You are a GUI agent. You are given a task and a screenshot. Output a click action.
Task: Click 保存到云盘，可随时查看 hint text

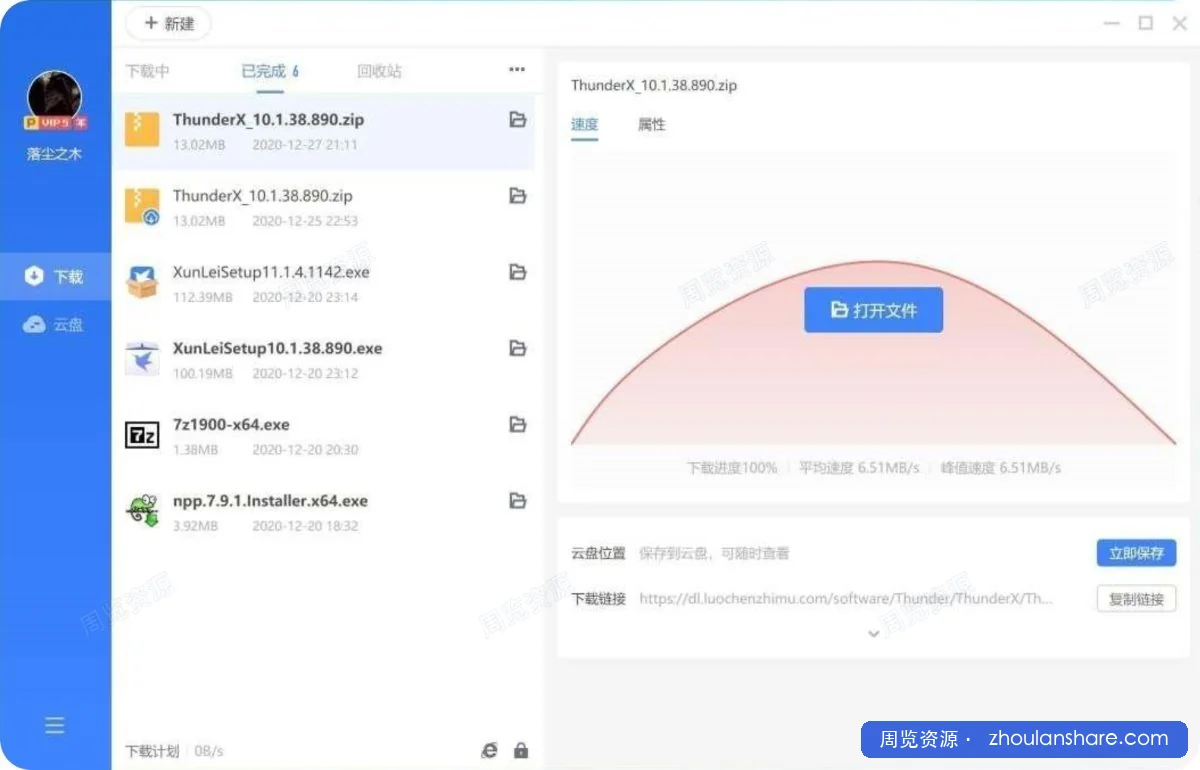[714, 553]
